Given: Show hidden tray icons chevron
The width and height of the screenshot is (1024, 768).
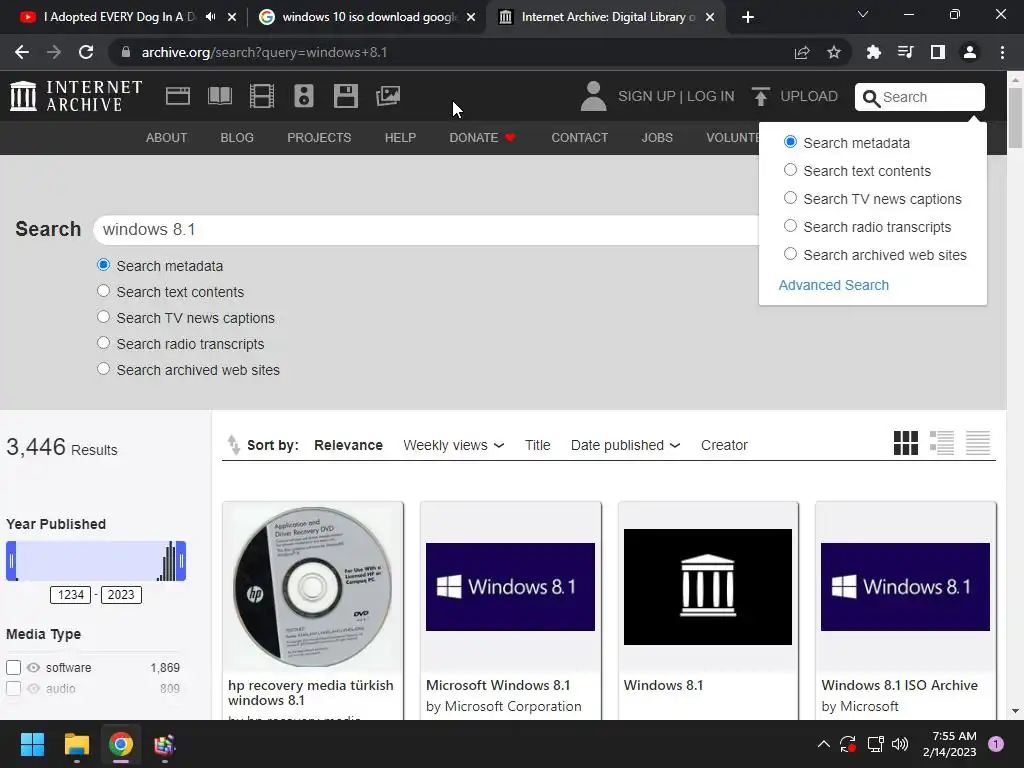Looking at the screenshot, I should pos(824,744).
